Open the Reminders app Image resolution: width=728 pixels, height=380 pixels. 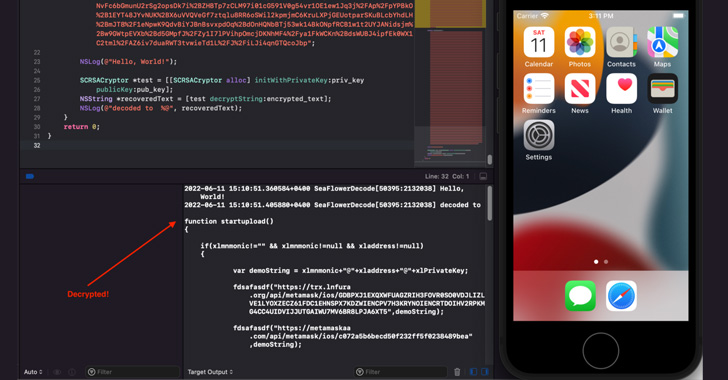pyautogui.click(x=539, y=89)
